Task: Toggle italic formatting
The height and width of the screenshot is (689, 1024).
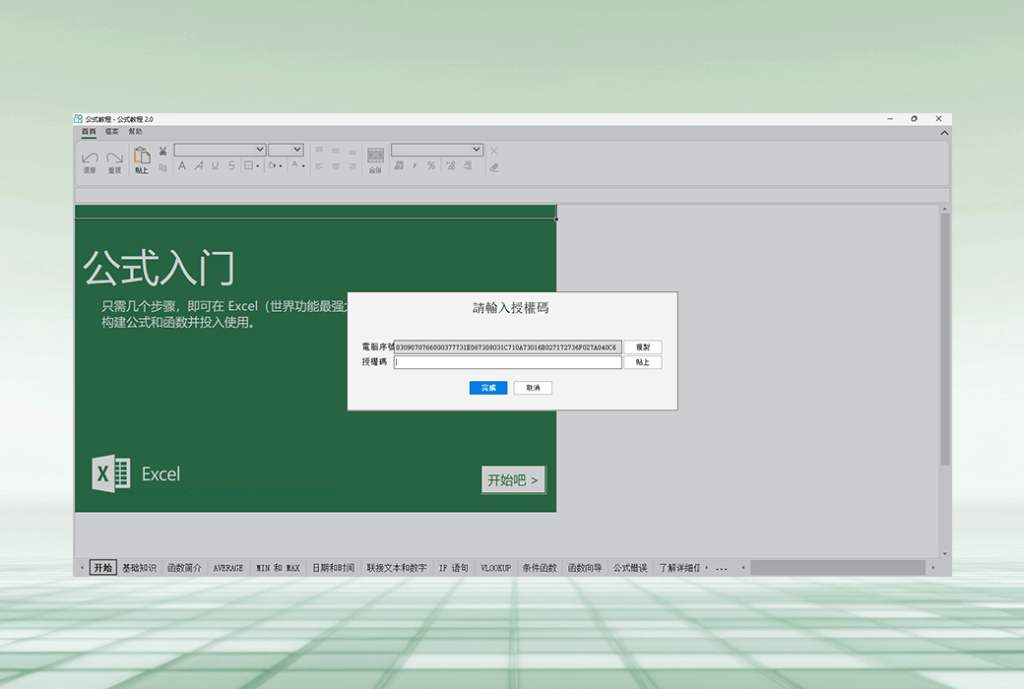Action: coord(198,165)
